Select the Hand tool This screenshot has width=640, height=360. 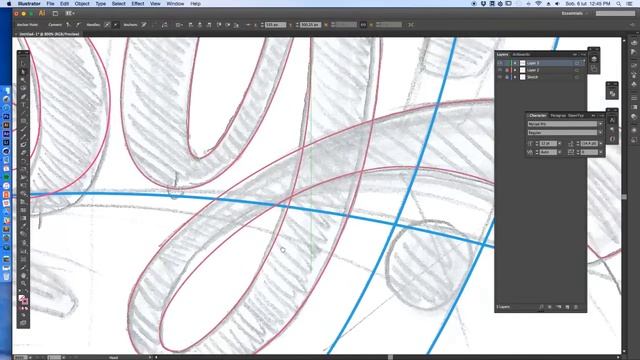point(23,276)
